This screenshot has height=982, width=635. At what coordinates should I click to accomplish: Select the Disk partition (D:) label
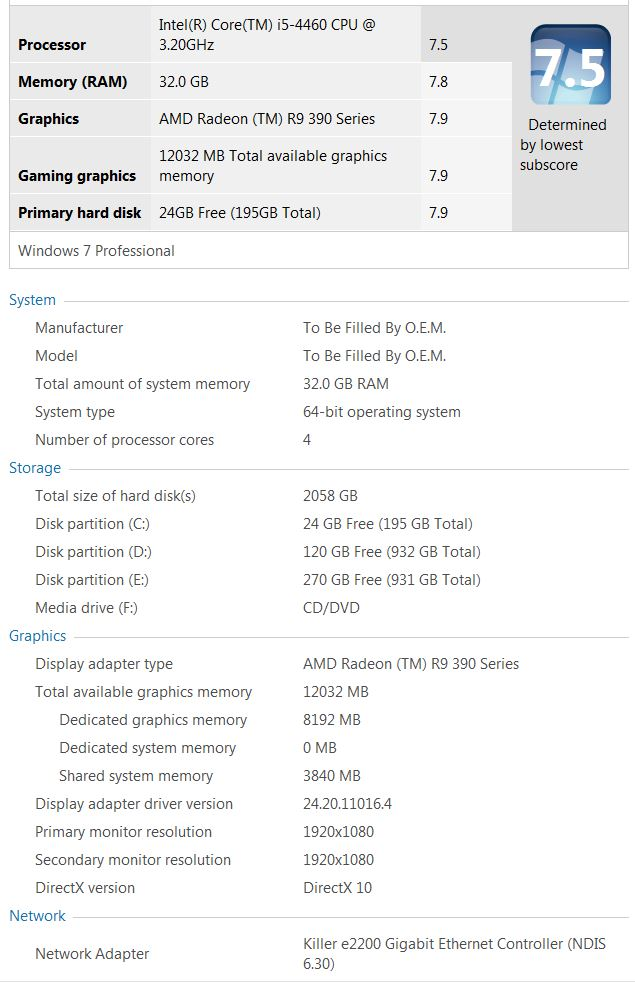pyautogui.click(x=92, y=552)
